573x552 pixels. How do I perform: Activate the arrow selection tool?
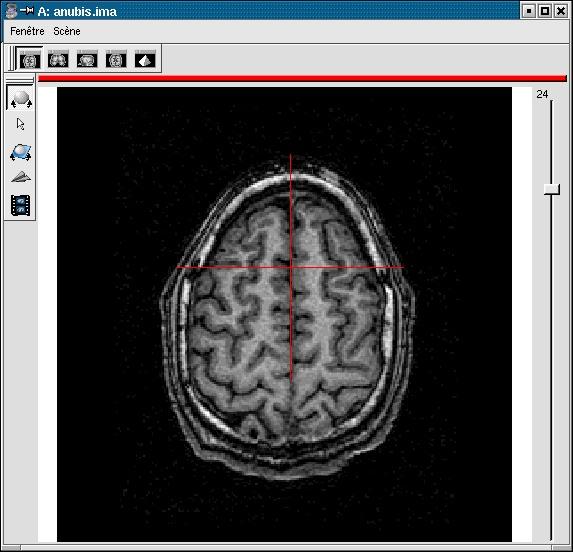(20, 124)
